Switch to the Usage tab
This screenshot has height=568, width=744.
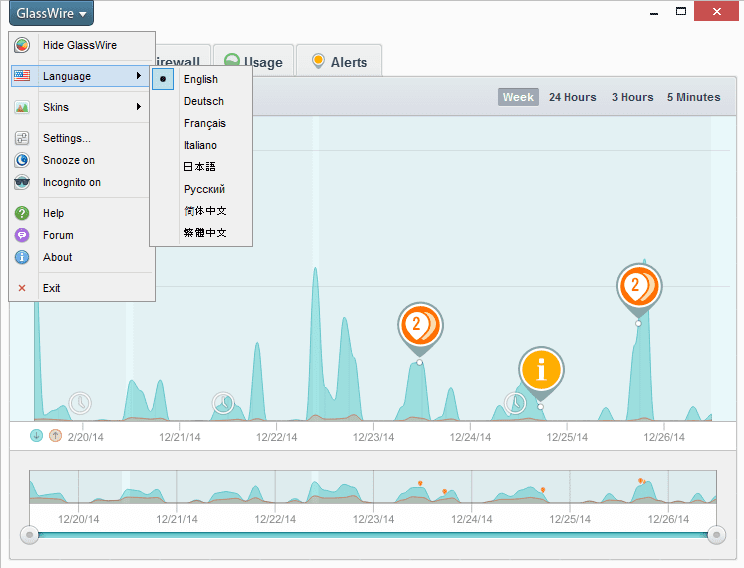(x=254, y=62)
